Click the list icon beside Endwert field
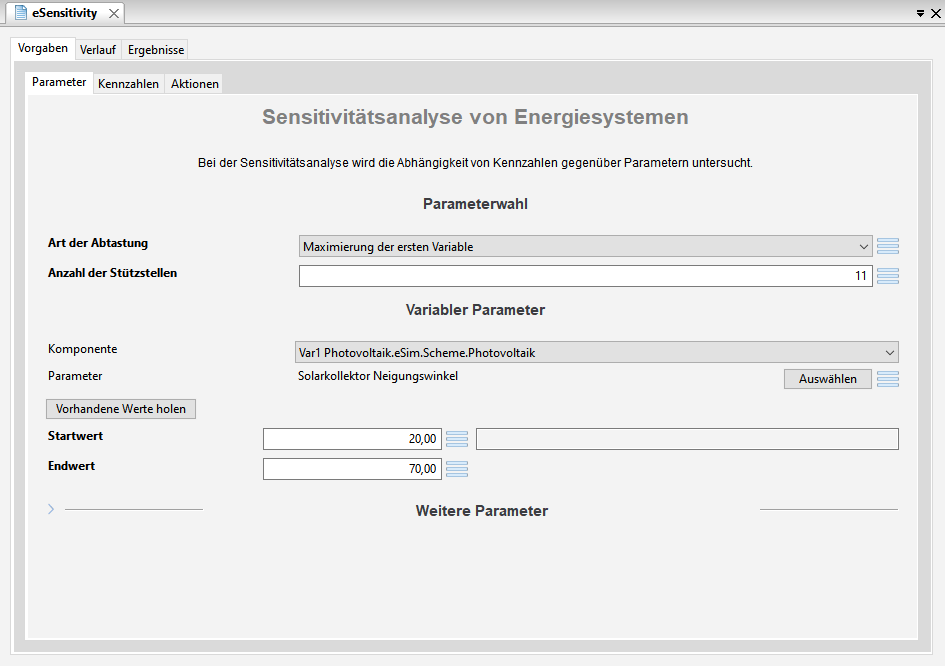This screenshot has width=945, height=666. pos(457,469)
